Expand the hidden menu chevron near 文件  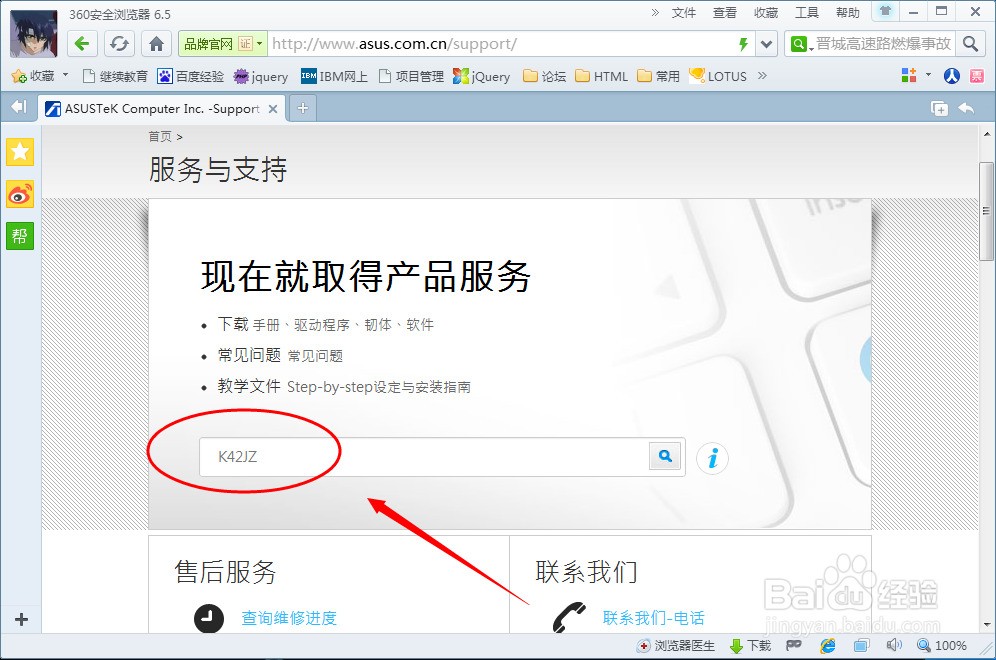tap(655, 13)
